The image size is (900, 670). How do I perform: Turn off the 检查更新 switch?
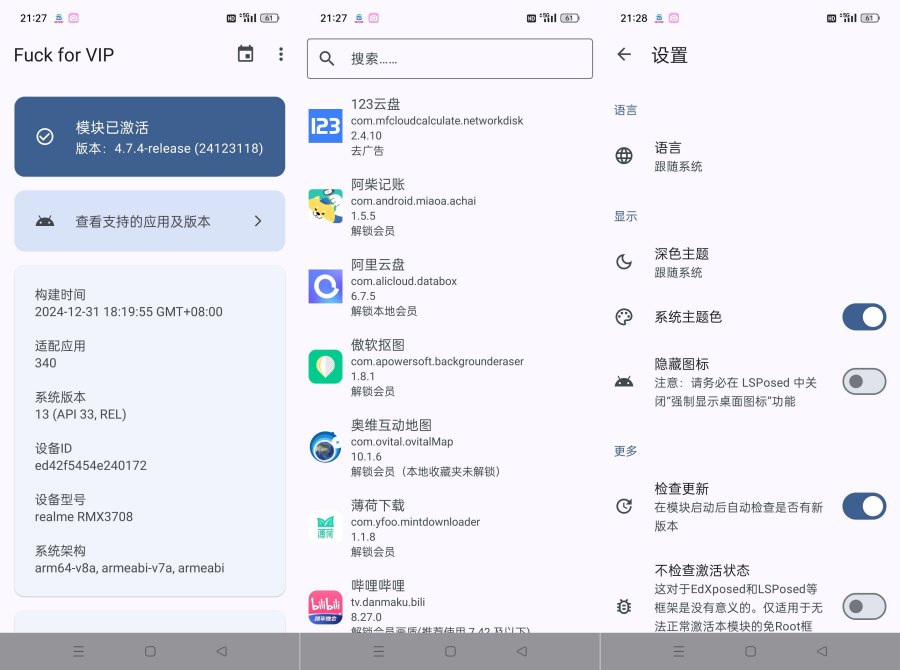pos(864,506)
